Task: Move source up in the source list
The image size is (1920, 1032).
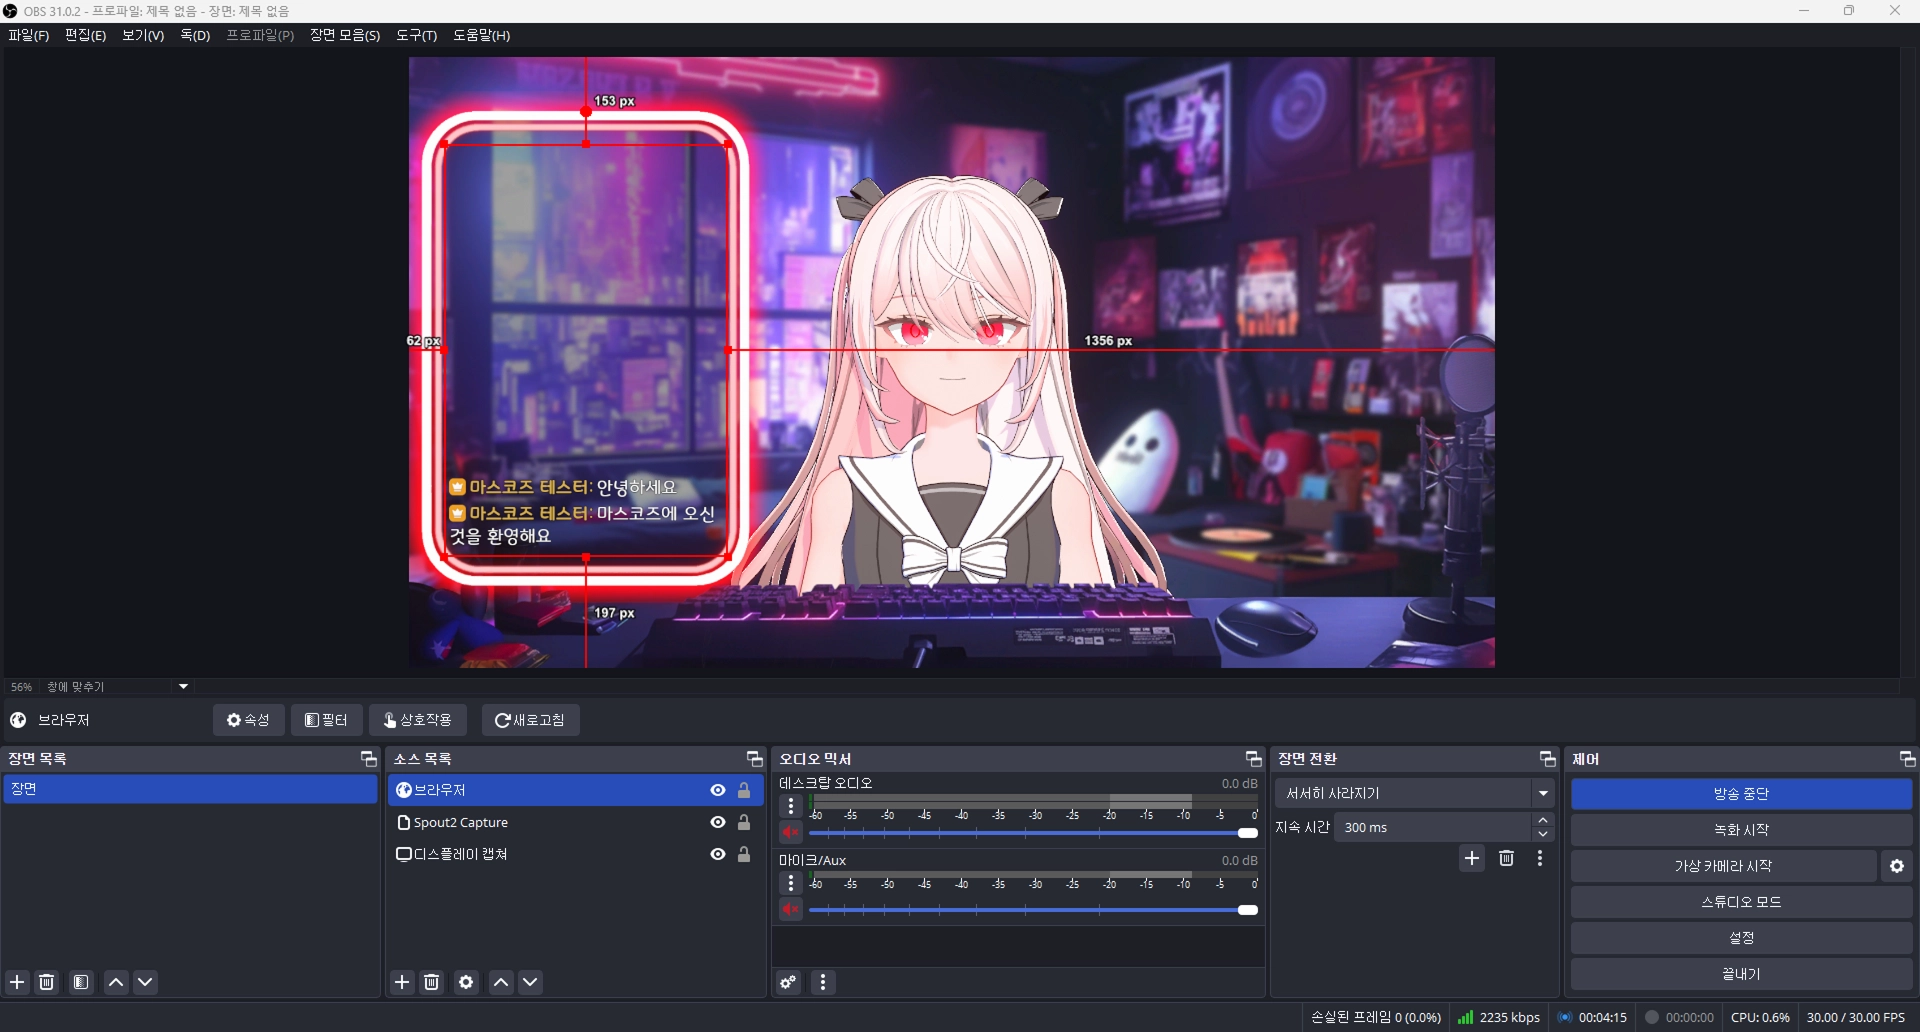Action: coord(501,982)
